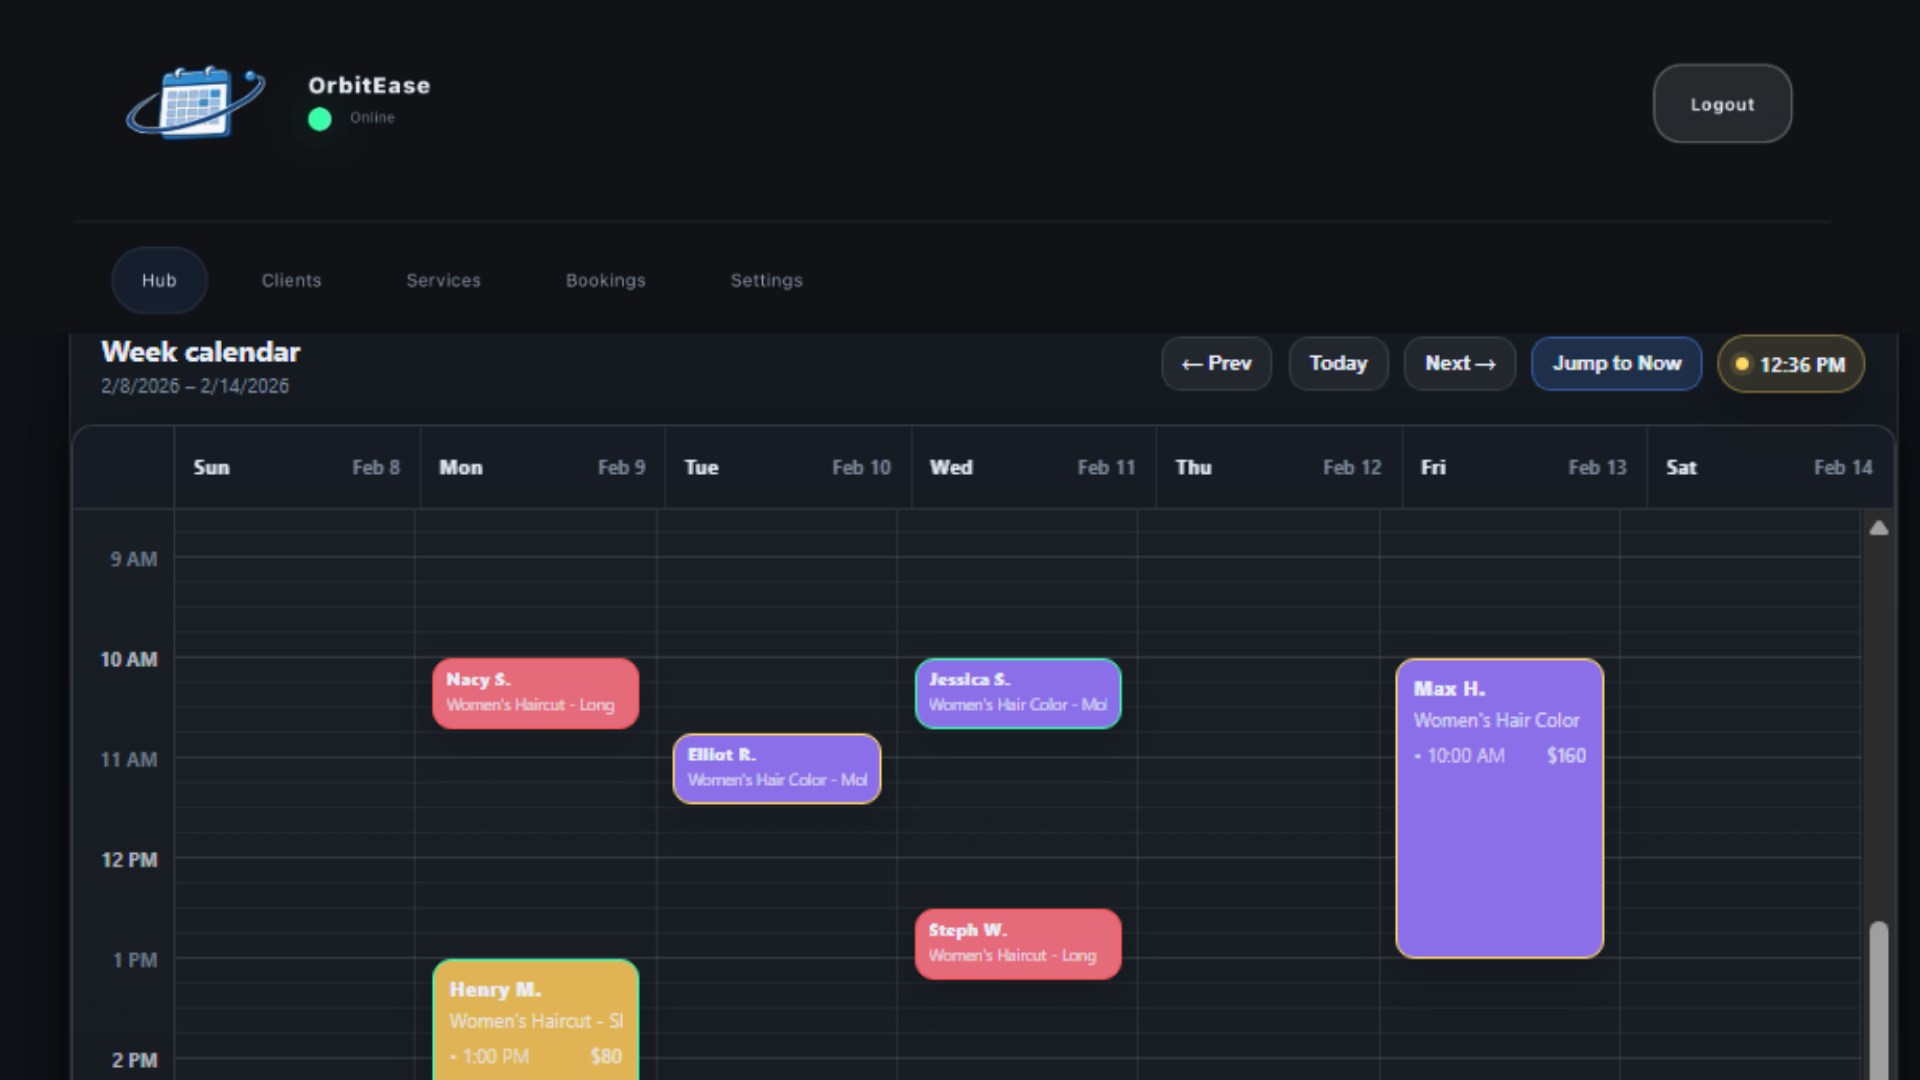Click the 12 PM time label
Image resolution: width=1920 pixels, height=1080 pixels.
(130, 860)
